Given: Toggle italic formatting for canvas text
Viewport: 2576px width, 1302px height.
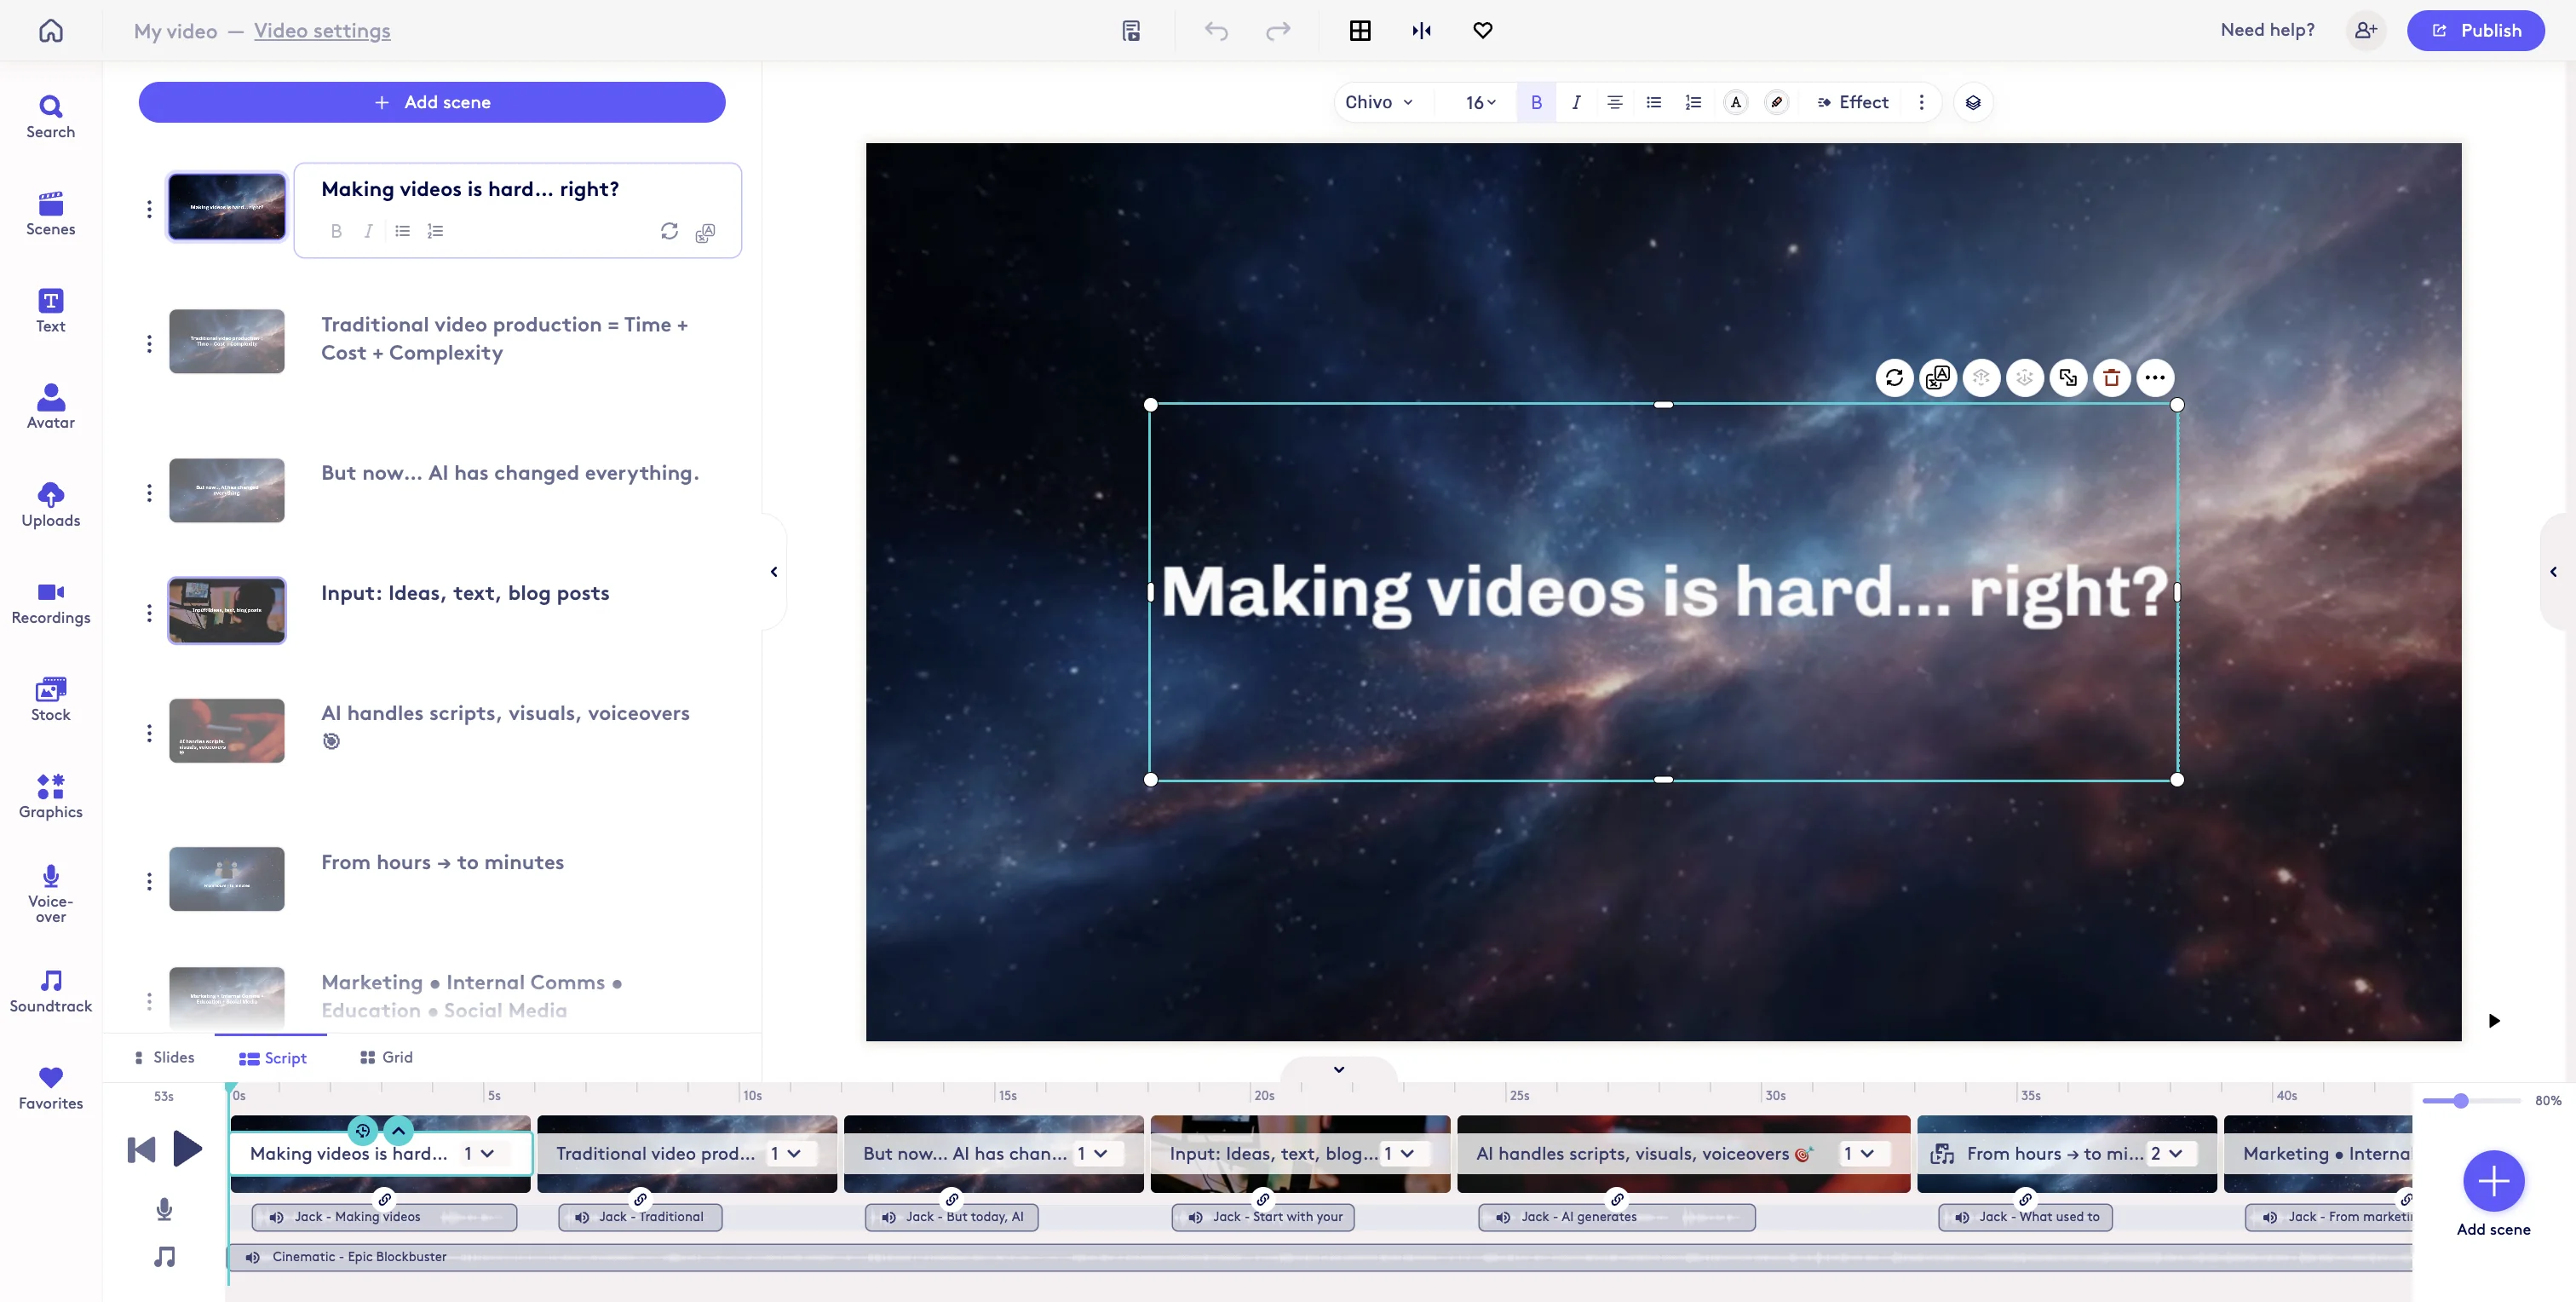Looking at the screenshot, I should [x=1576, y=102].
